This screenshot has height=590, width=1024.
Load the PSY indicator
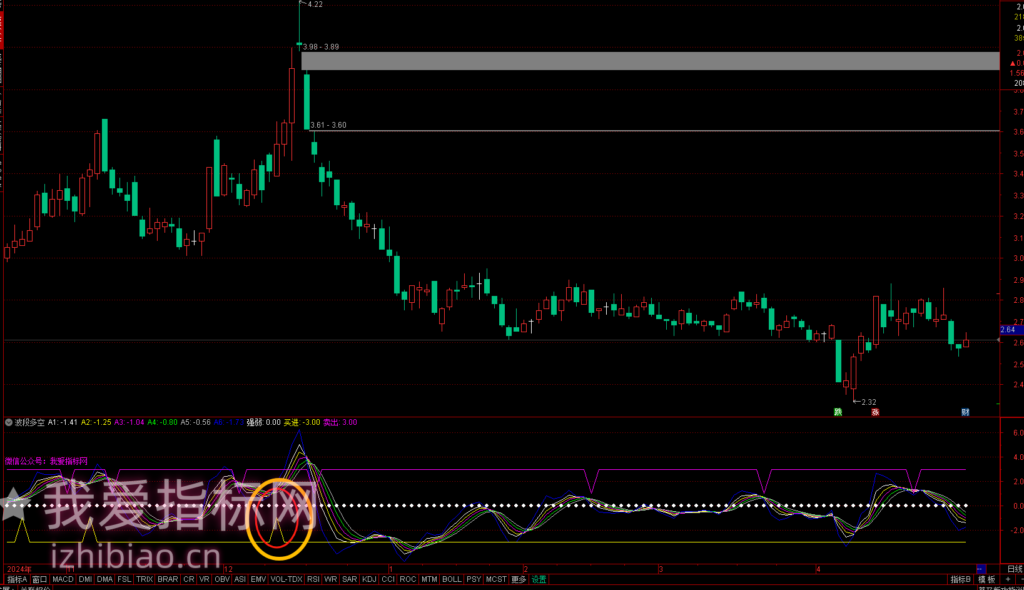473,580
